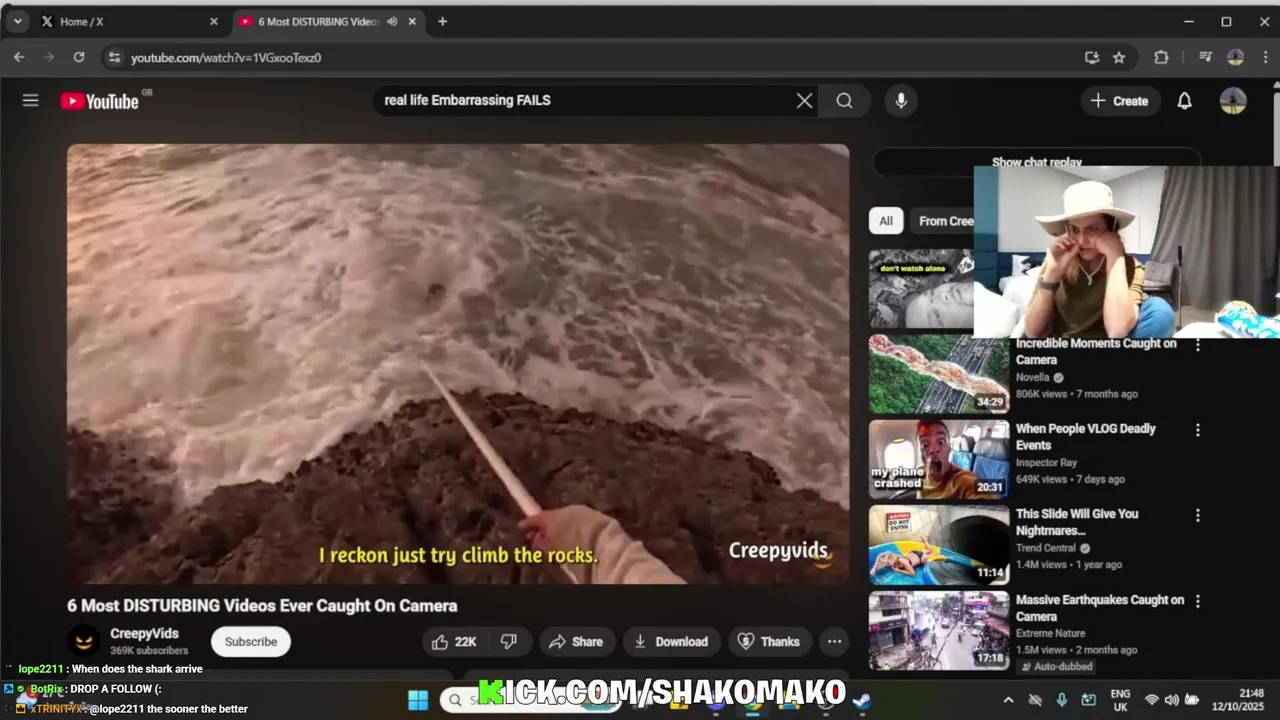This screenshot has height=720, width=1280.
Task: Send Thanks to the creator
Action: (769, 642)
